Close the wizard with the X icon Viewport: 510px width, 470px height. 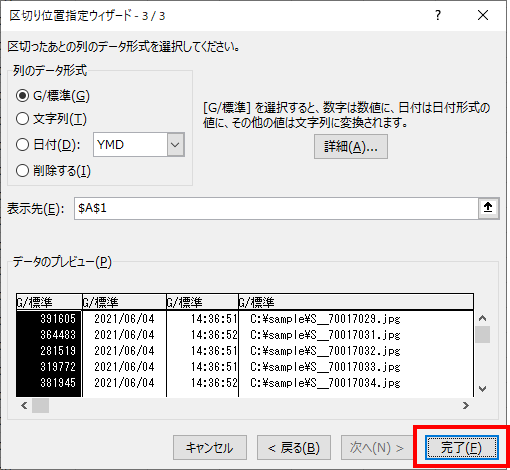[483, 15]
